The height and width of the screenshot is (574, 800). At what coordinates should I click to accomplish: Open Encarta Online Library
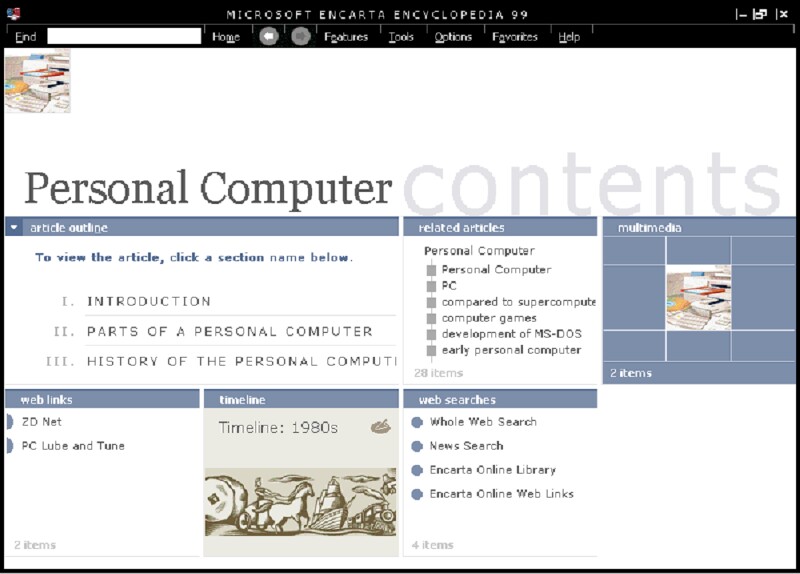point(492,470)
